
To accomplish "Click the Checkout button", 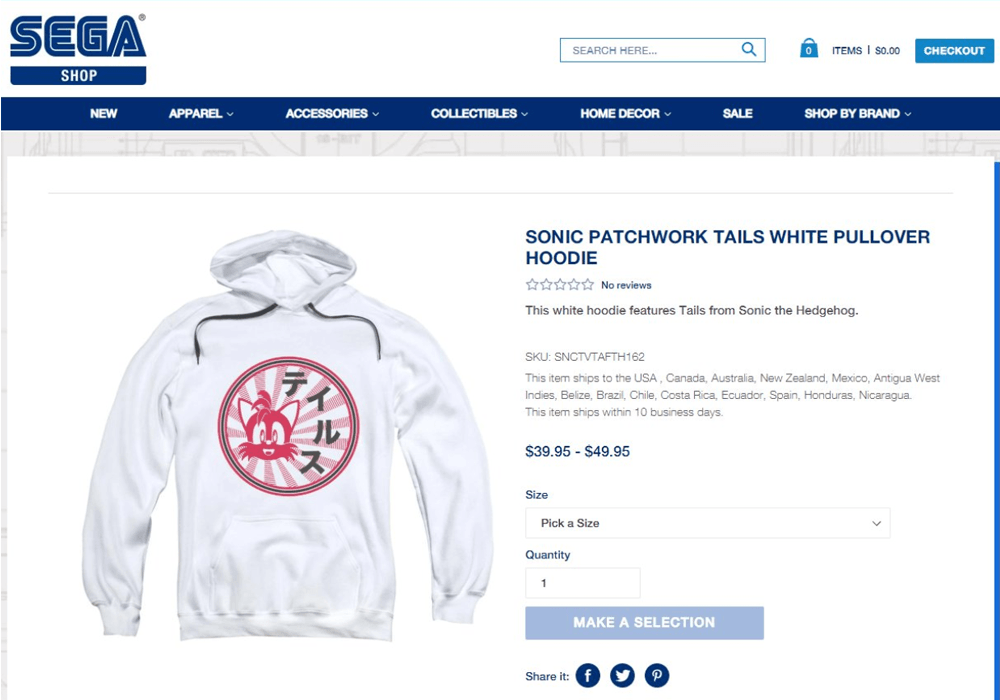I will [954, 51].
